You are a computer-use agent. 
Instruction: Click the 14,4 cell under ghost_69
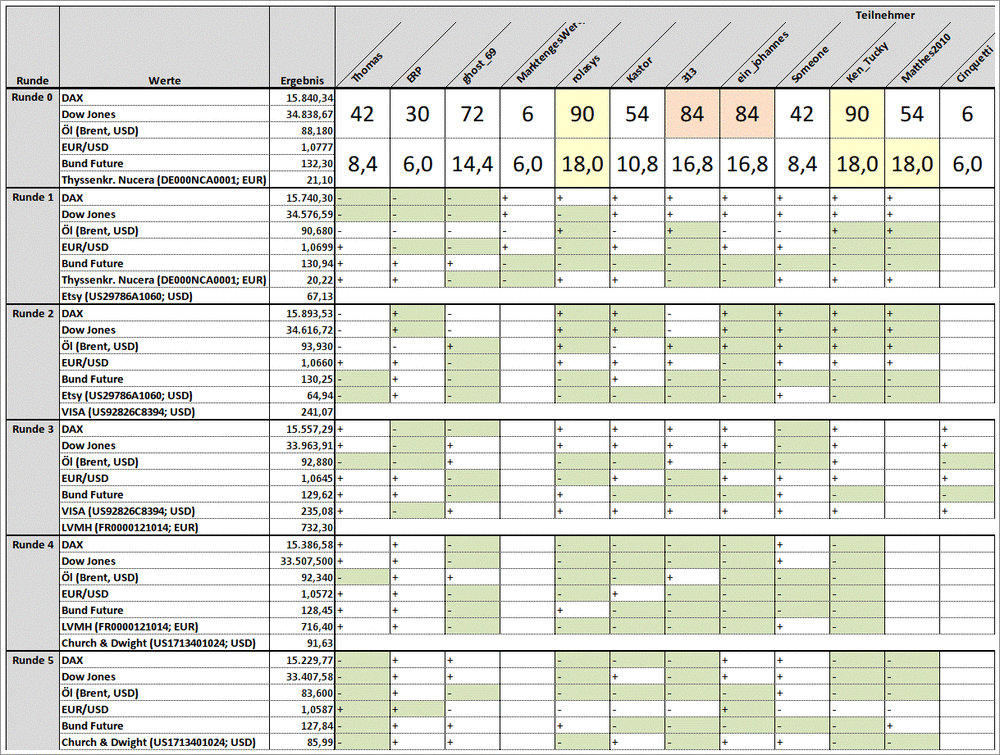click(472, 164)
